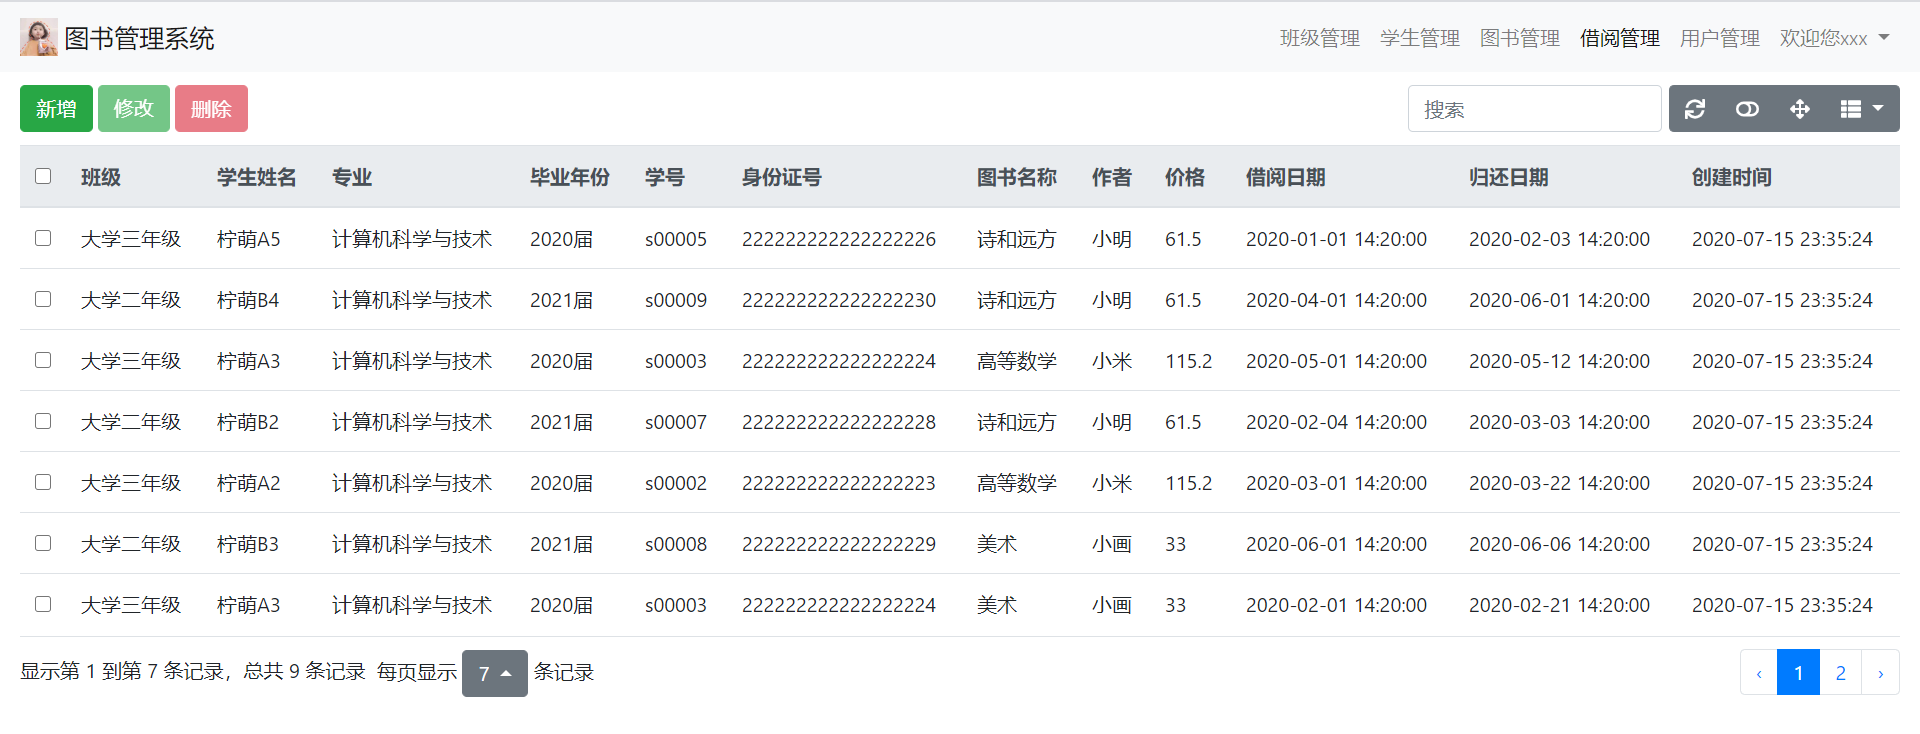Open the 欢迎您xxx user dropdown
Image resolution: width=1920 pixels, height=734 pixels.
pos(1834,38)
